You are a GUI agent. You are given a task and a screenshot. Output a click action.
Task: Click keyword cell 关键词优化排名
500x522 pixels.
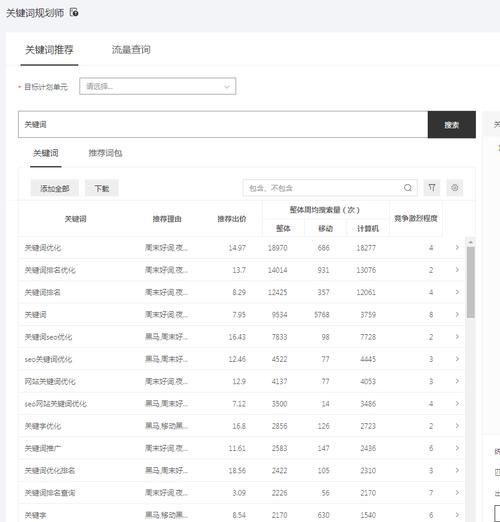[50, 471]
